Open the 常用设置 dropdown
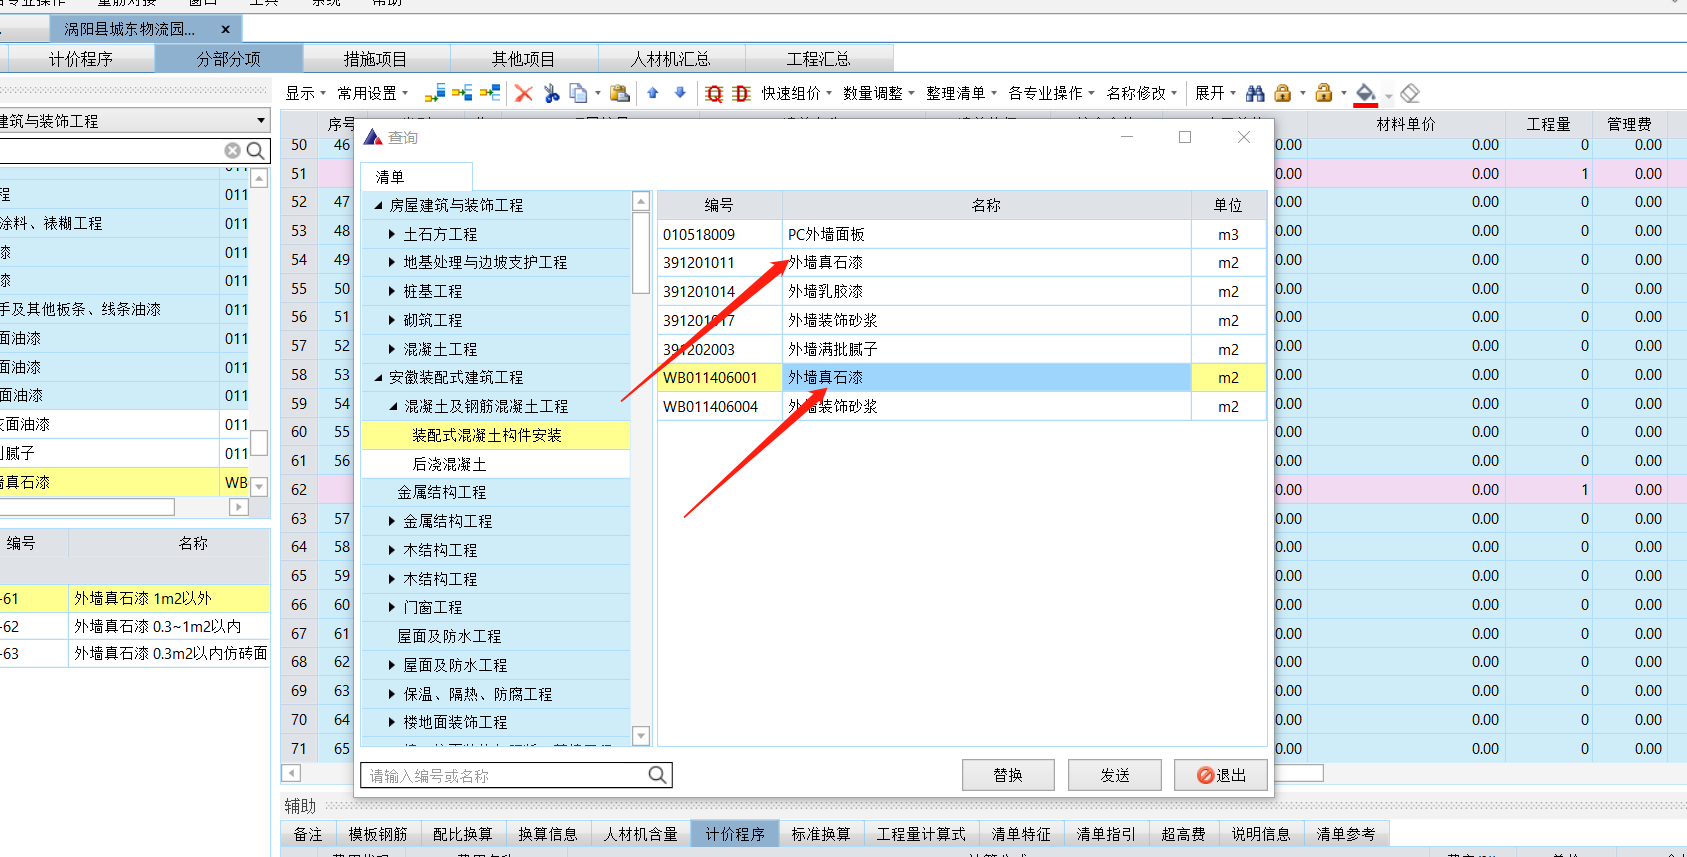Viewport: 1687px width, 857px height. point(373,93)
